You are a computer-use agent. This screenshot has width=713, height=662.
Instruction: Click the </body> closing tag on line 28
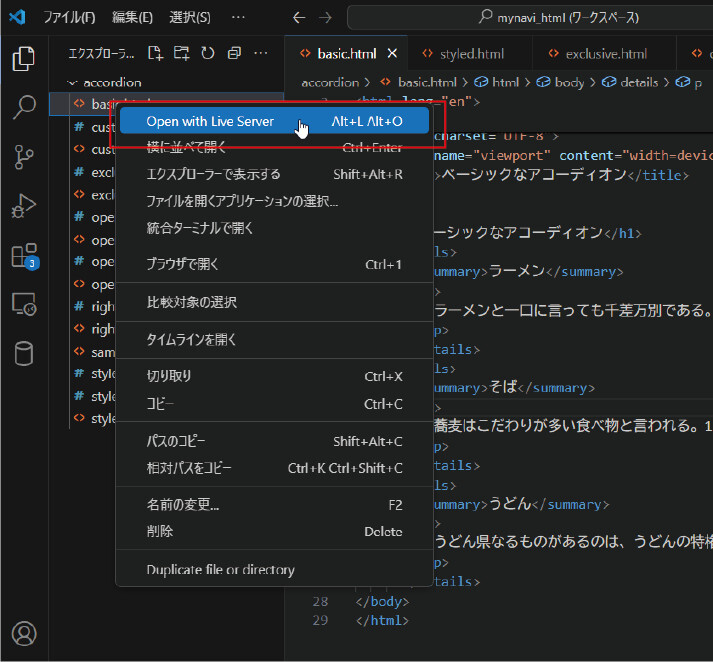coord(382,601)
